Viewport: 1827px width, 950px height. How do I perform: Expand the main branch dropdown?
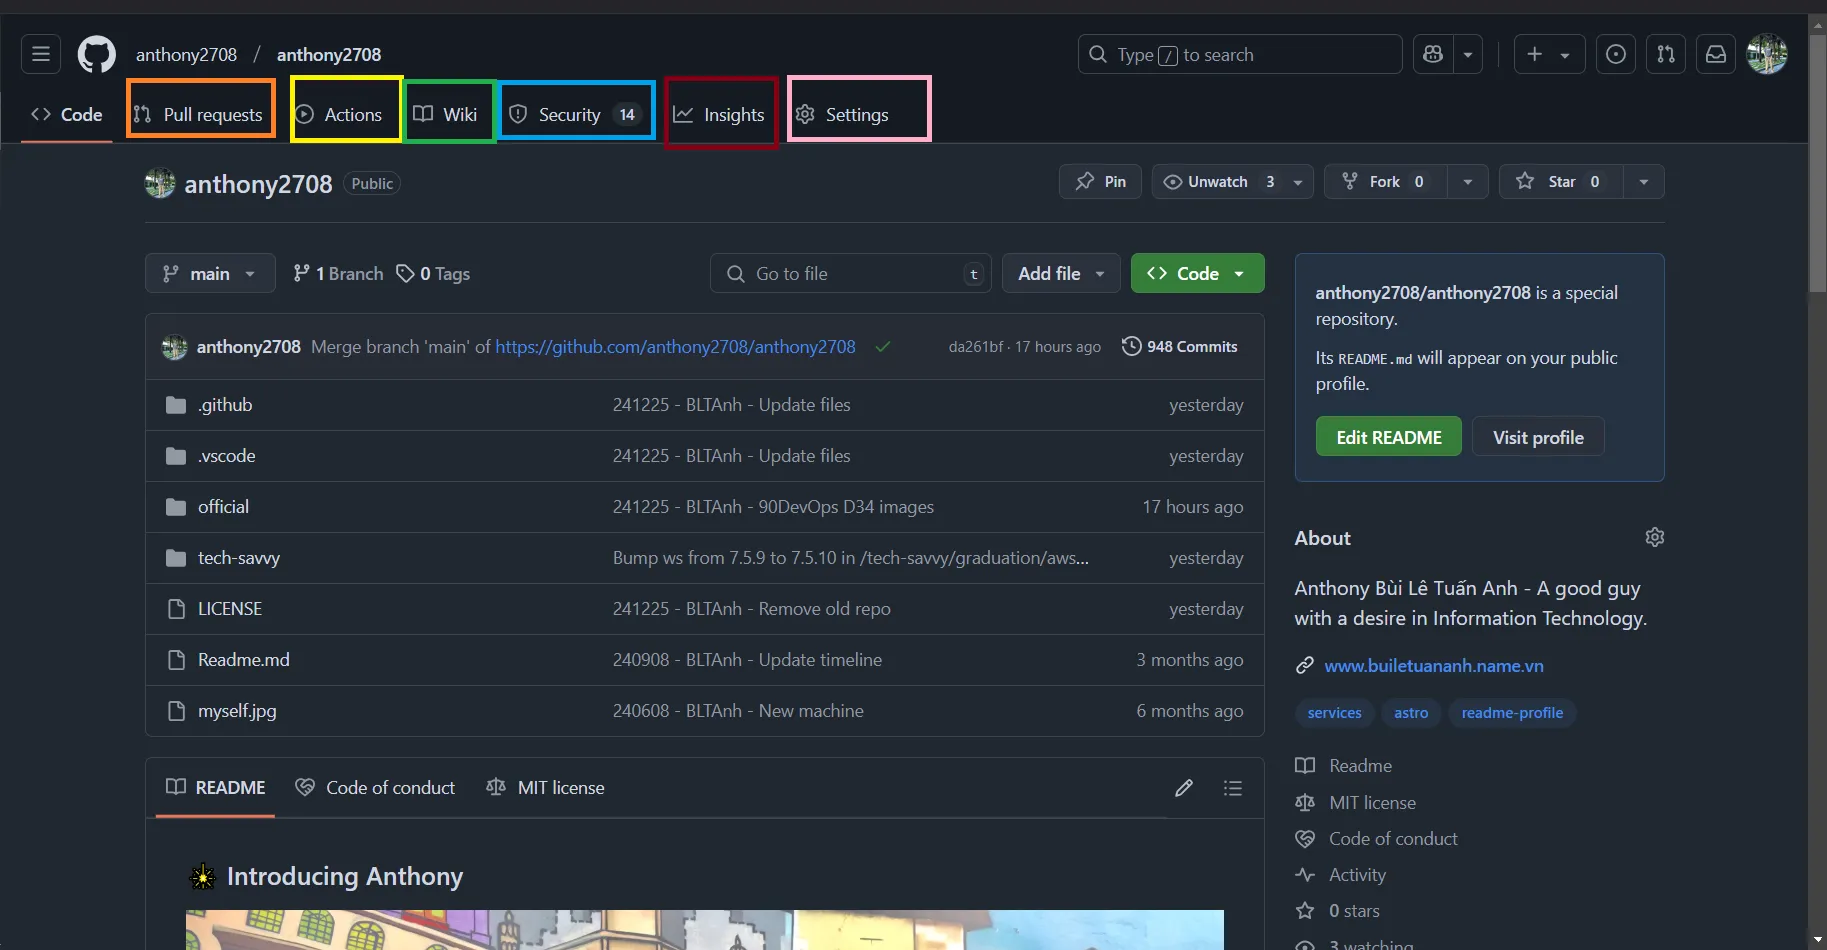pyautogui.click(x=210, y=273)
